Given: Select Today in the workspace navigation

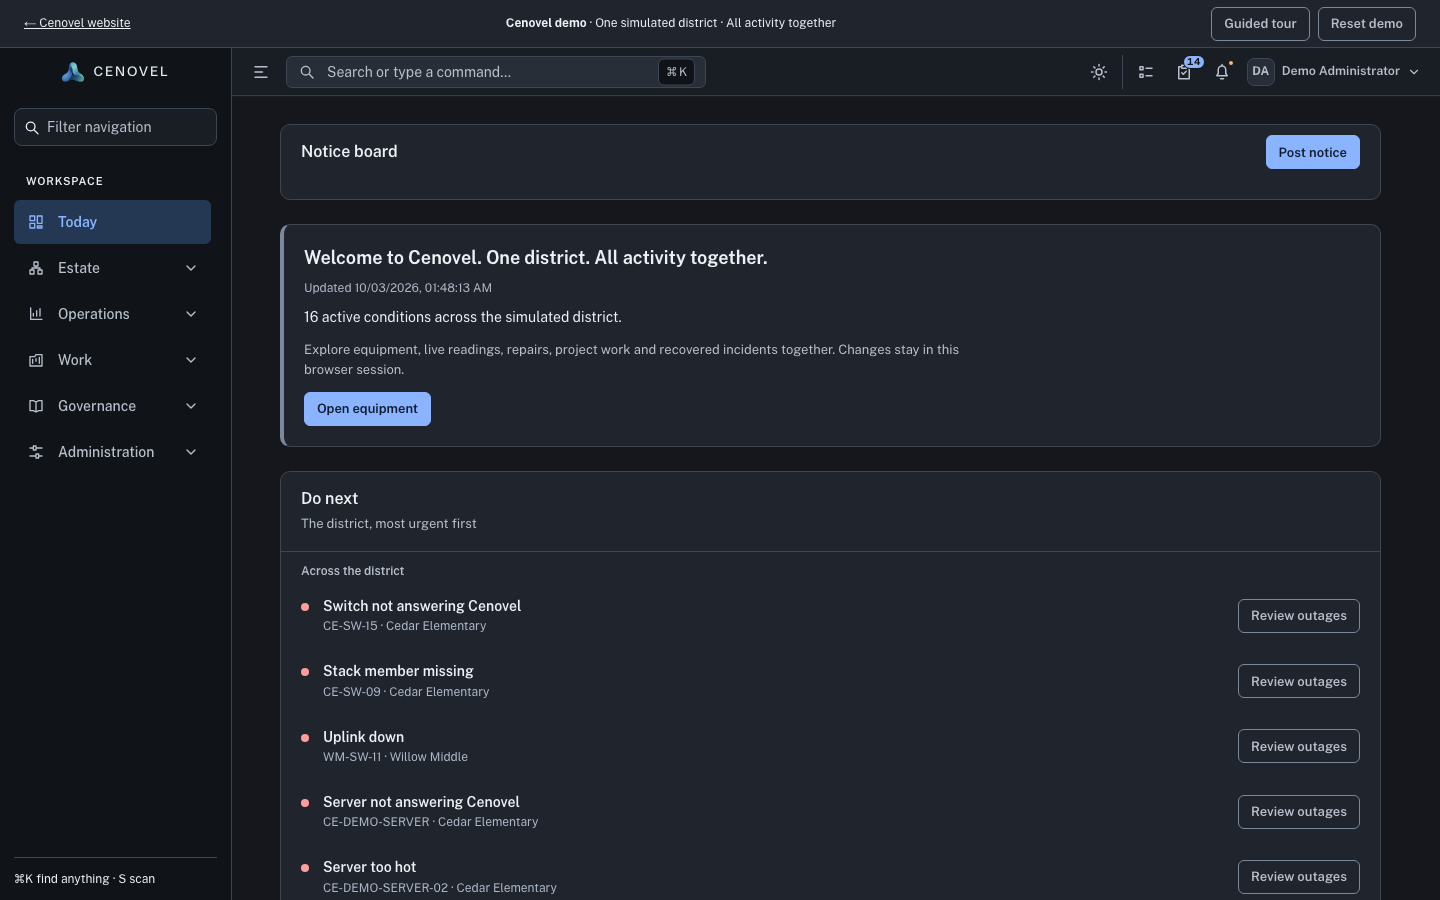Looking at the screenshot, I should coord(112,222).
